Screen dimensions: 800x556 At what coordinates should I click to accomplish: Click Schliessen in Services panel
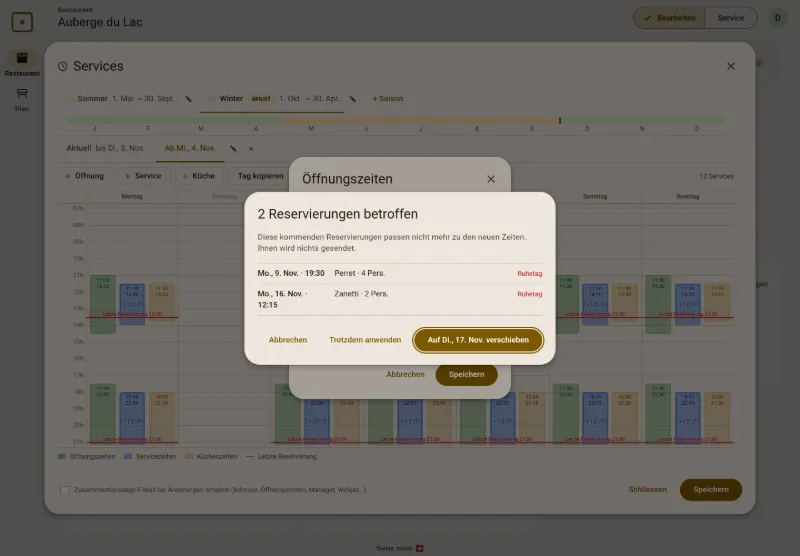pos(647,489)
